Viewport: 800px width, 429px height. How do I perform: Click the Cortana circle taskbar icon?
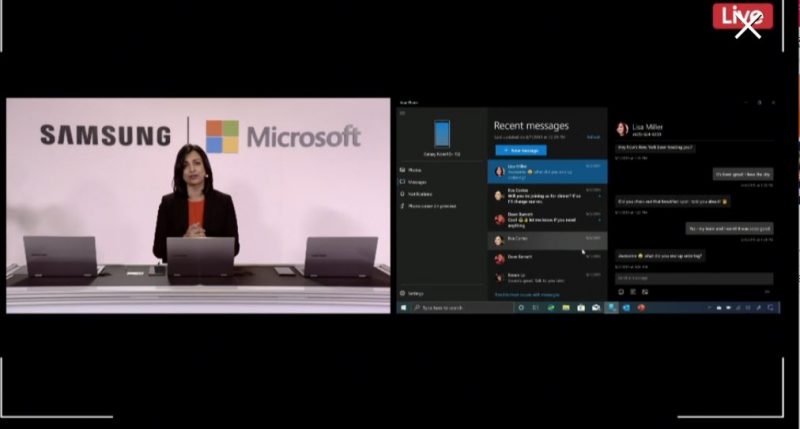click(x=521, y=308)
